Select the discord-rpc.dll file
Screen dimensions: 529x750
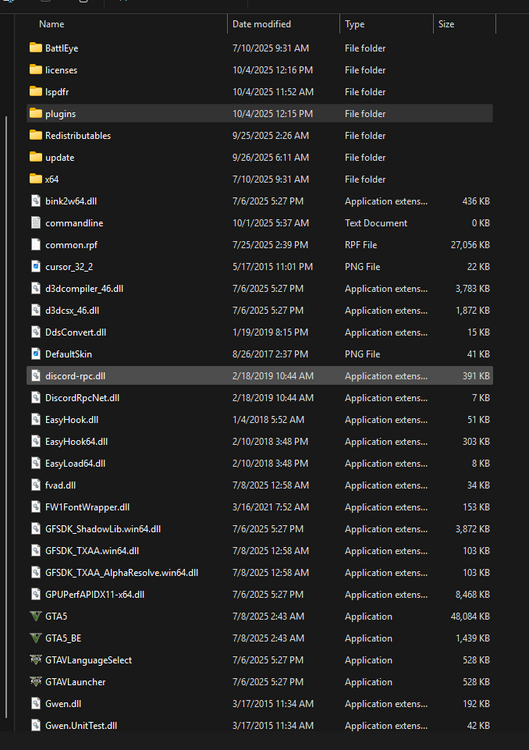point(260,376)
